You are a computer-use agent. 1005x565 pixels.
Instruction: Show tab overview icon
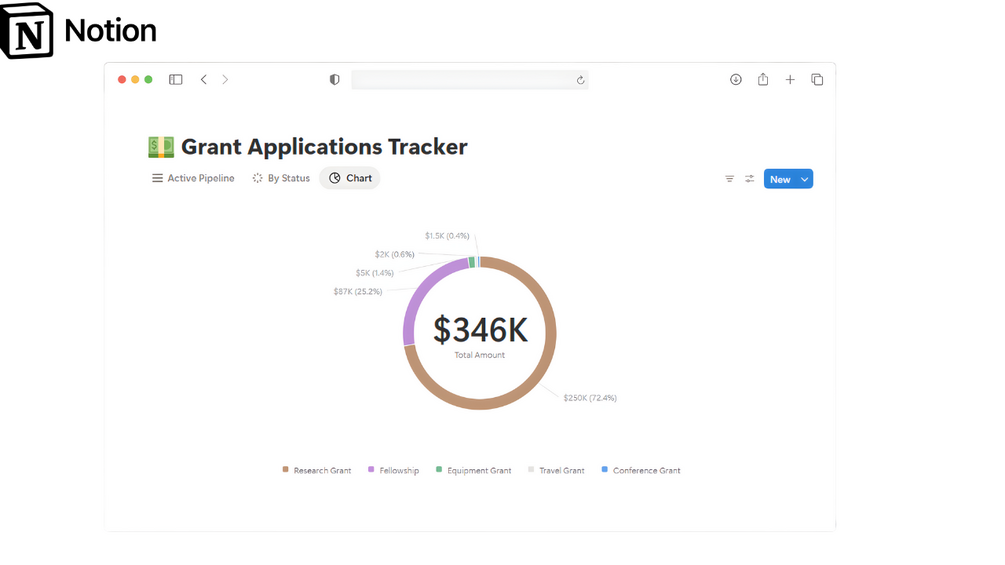pyautogui.click(x=817, y=80)
